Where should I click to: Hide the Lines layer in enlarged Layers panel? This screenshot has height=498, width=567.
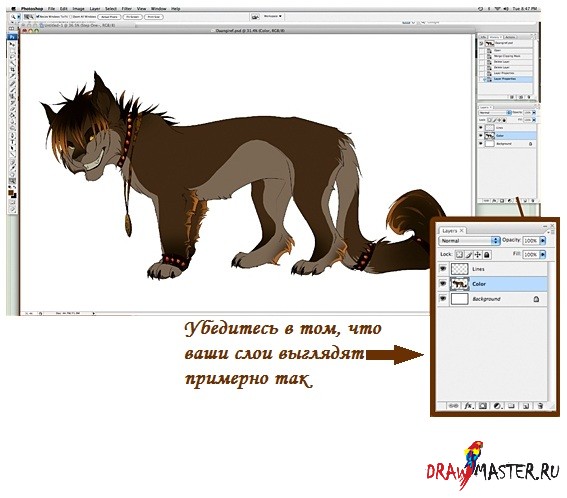[443, 268]
